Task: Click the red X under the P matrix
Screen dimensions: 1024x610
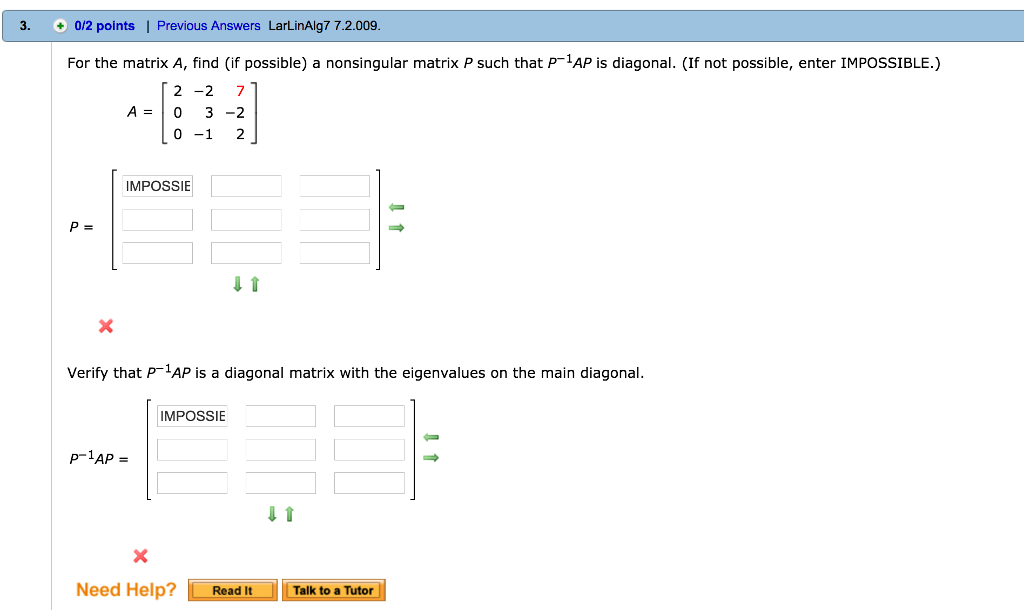Action: [x=106, y=325]
